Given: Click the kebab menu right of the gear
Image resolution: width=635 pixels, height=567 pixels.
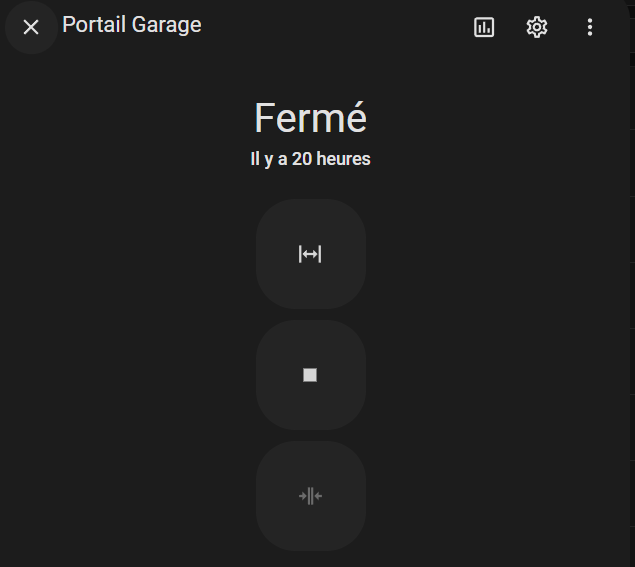Looking at the screenshot, I should pos(590,27).
